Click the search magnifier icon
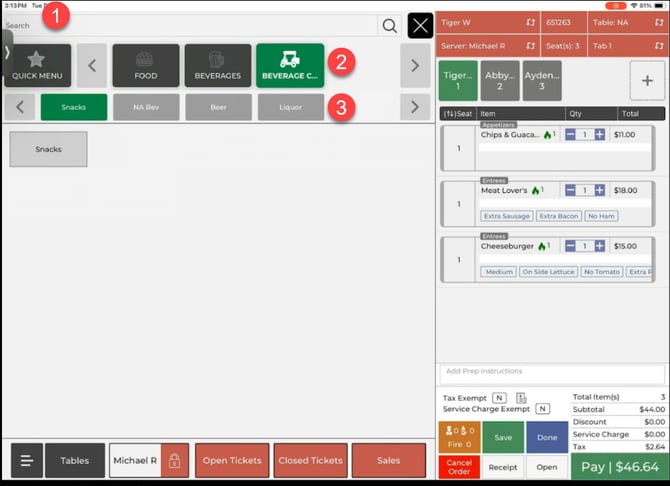The image size is (670, 486). click(389, 26)
